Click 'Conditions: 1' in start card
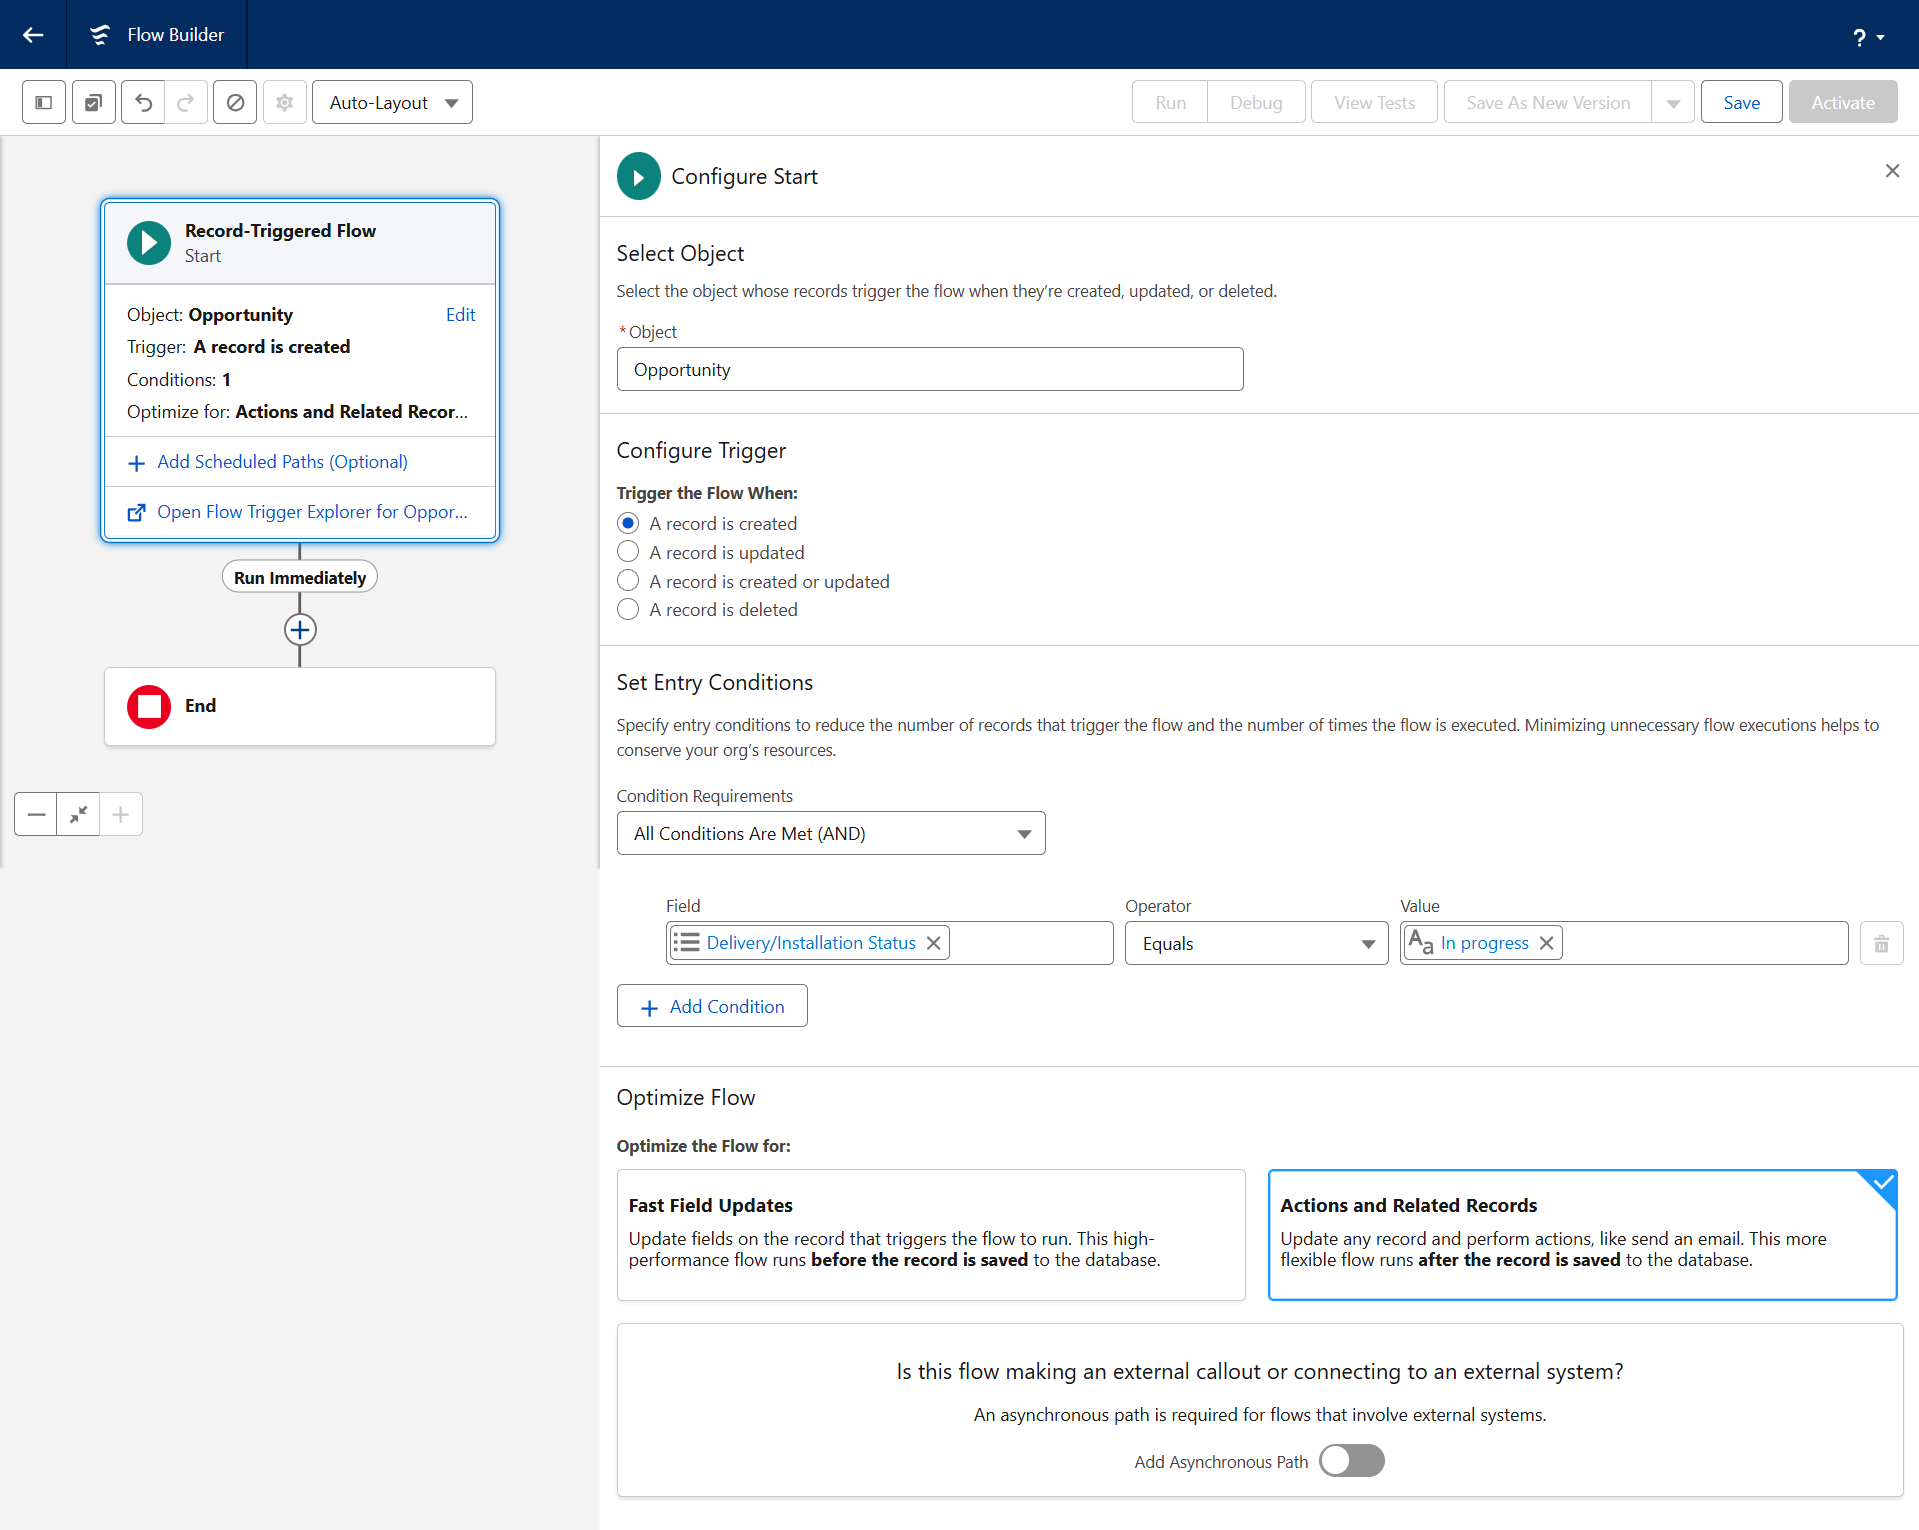 tap(179, 379)
